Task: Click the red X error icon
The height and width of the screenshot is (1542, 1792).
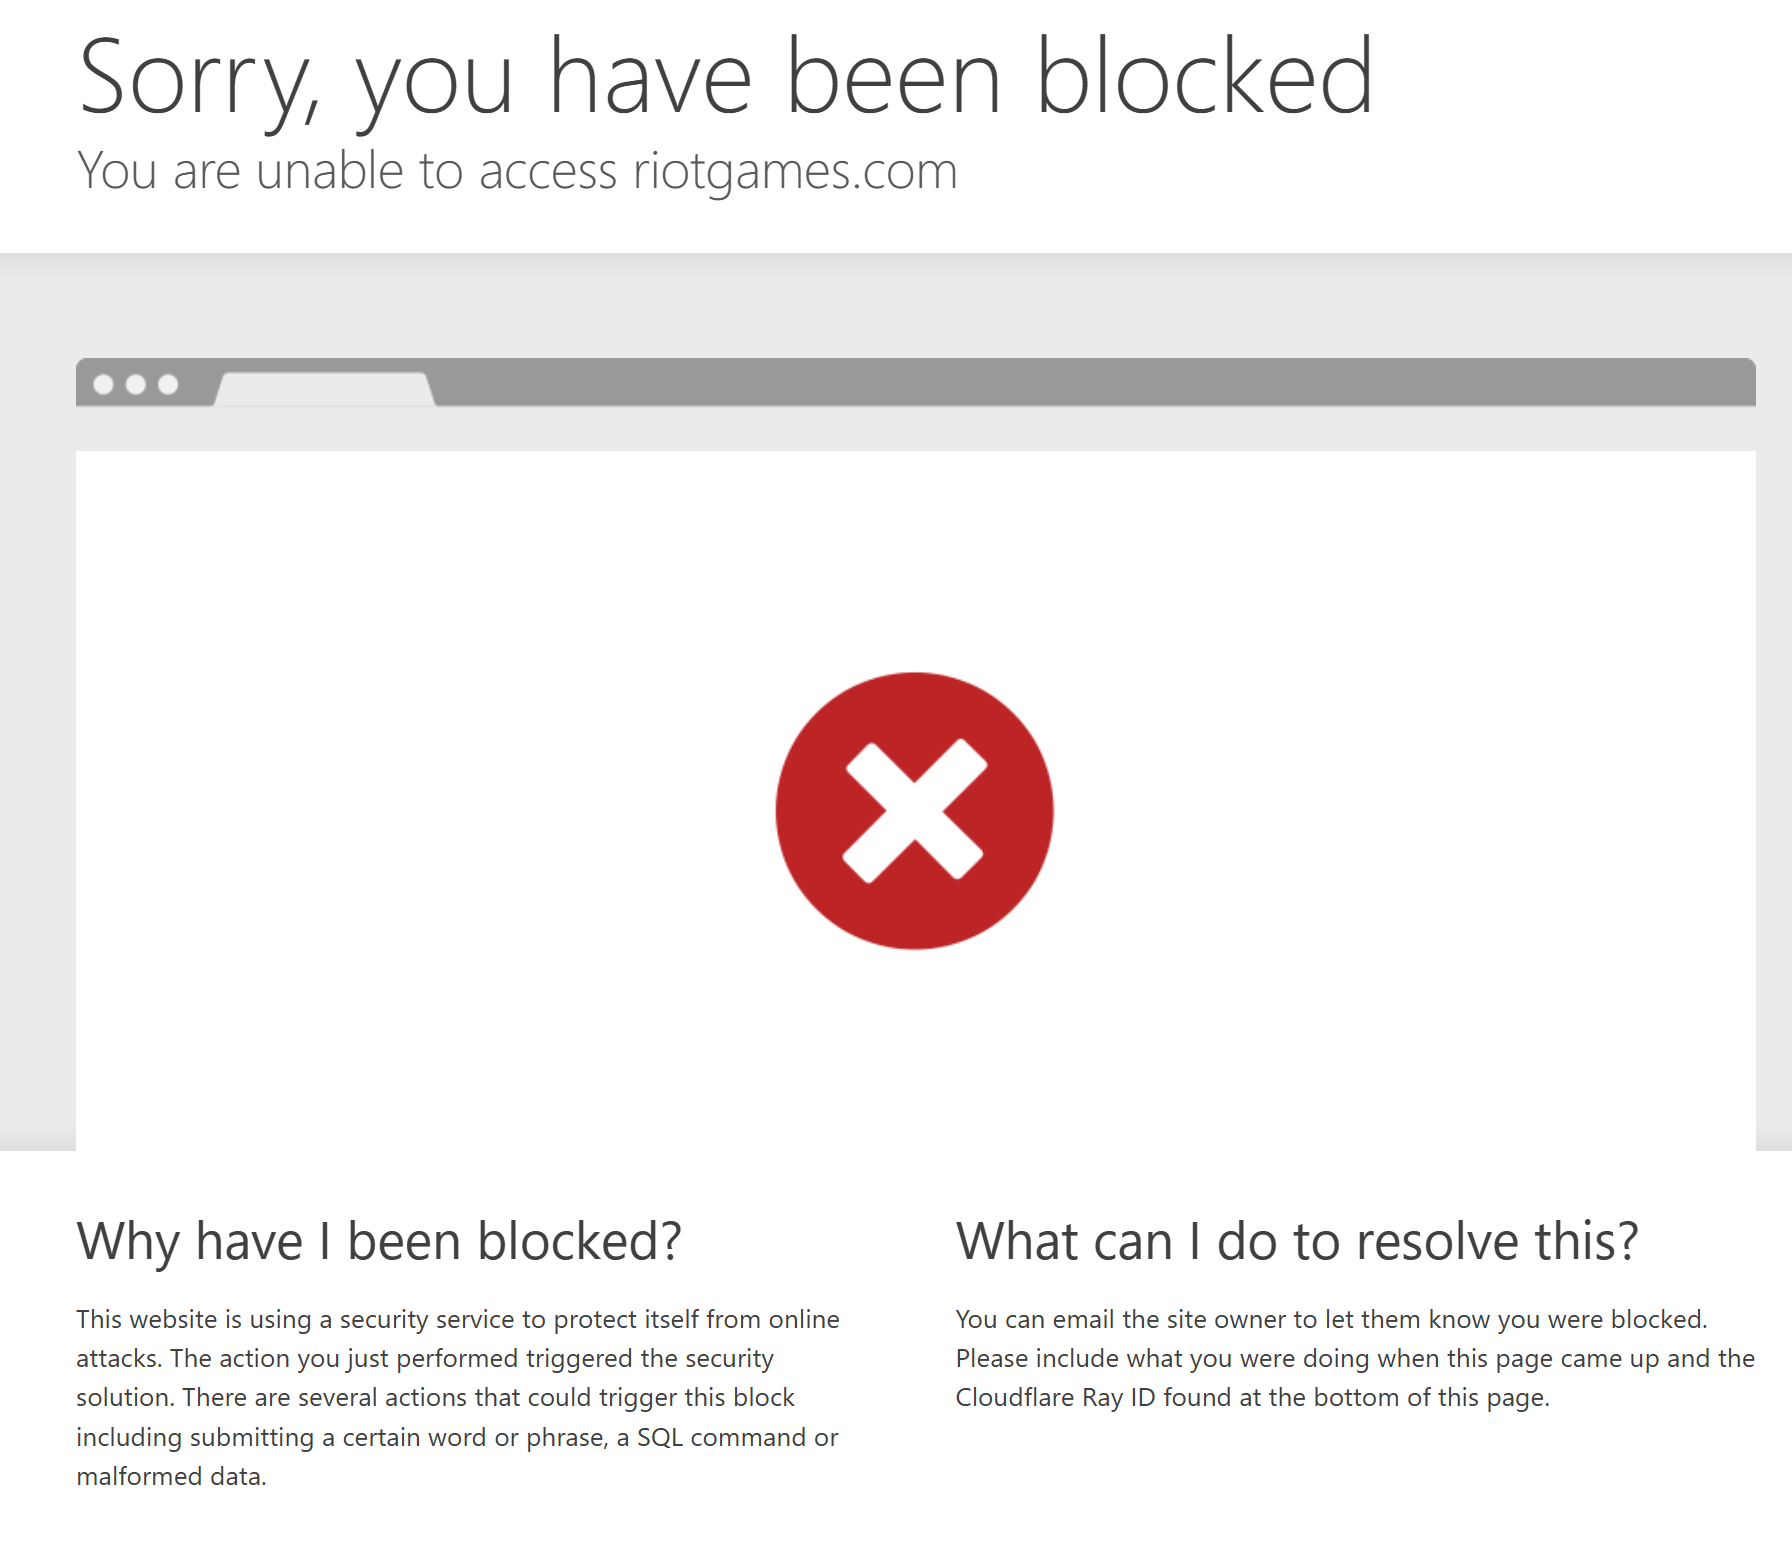Action: 914,810
